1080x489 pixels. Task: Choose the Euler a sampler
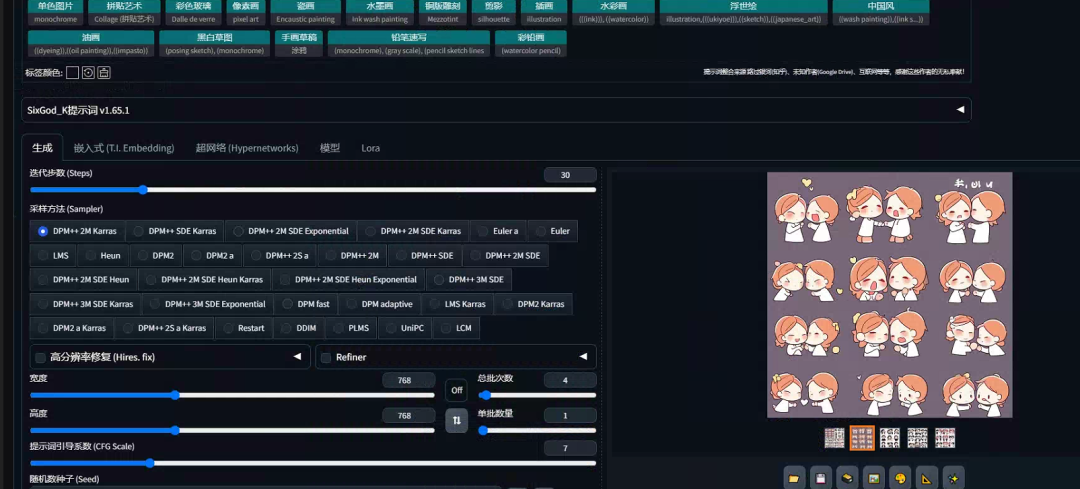point(498,231)
